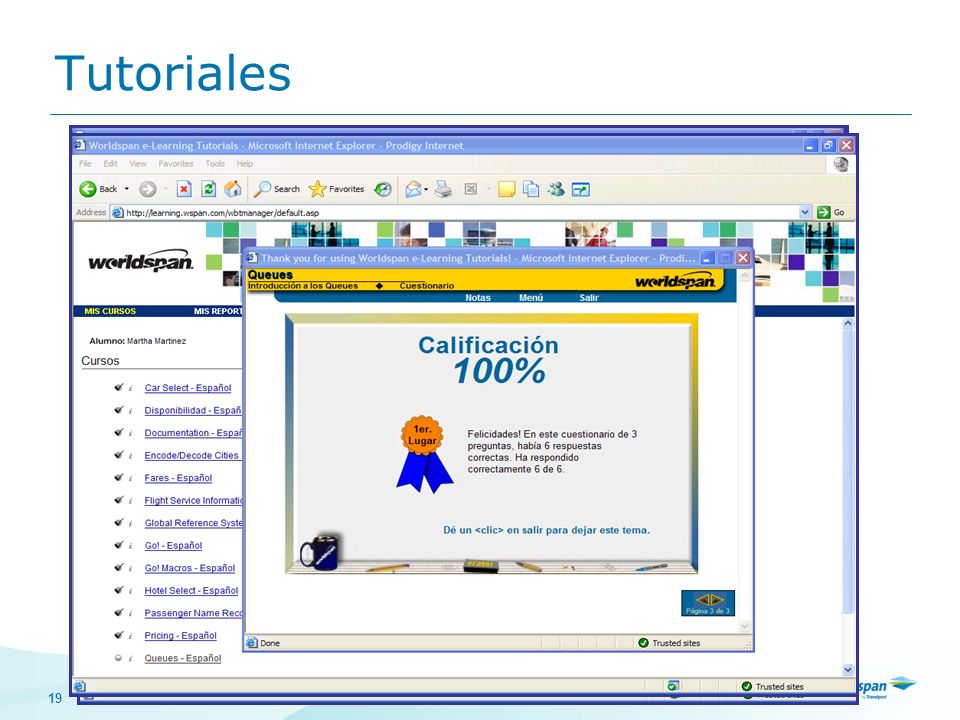The width and height of the screenshot is (960, 720).
Task: Click the copy pages toolbar icon
Action: click(531, 189)
